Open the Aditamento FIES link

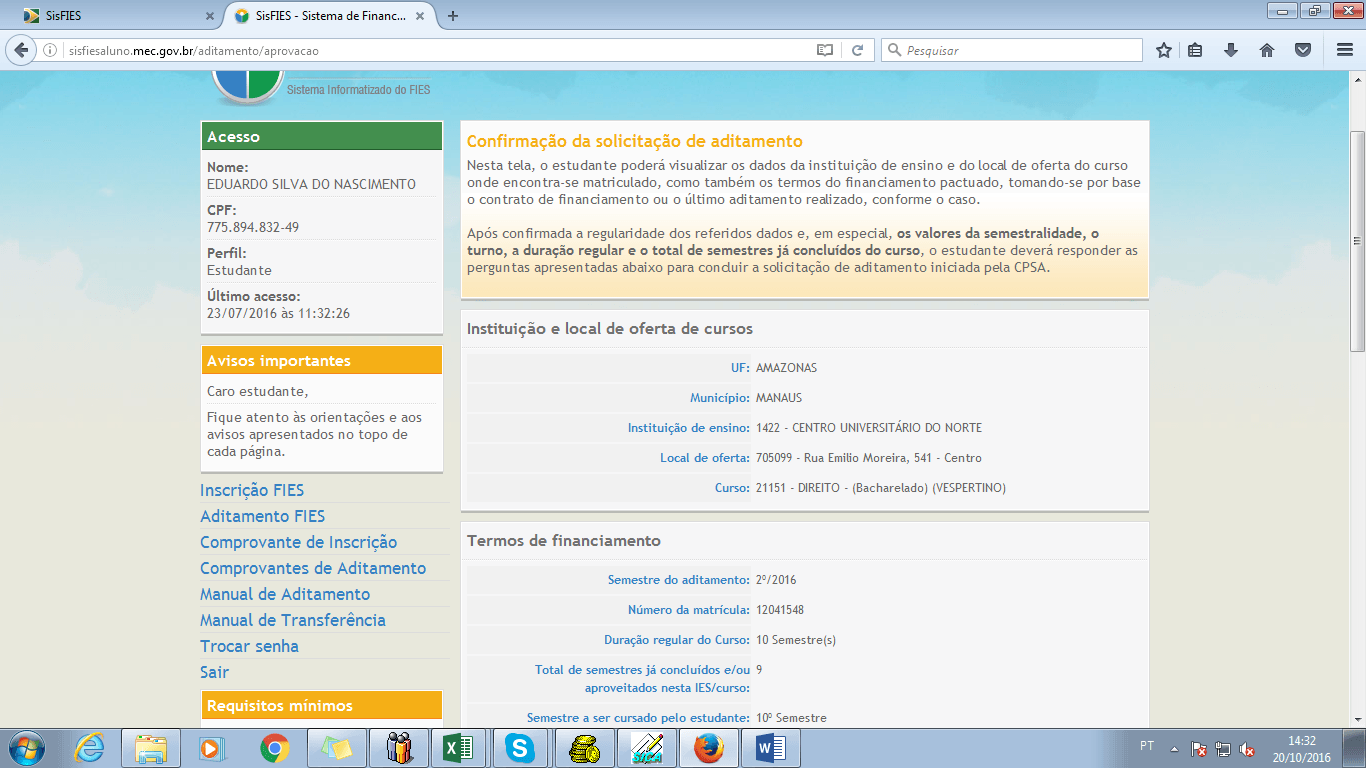[262, 516]
